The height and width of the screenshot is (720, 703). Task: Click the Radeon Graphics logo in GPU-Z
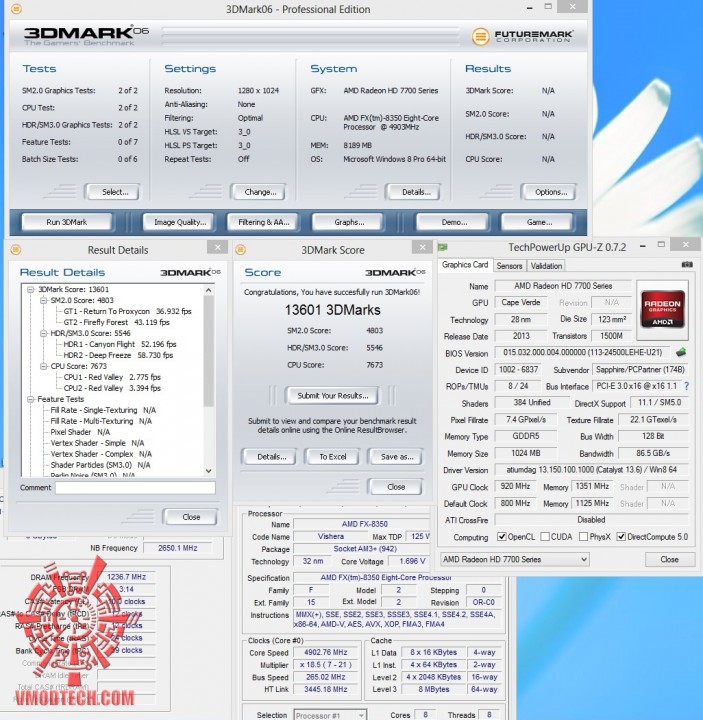point(663,309)
